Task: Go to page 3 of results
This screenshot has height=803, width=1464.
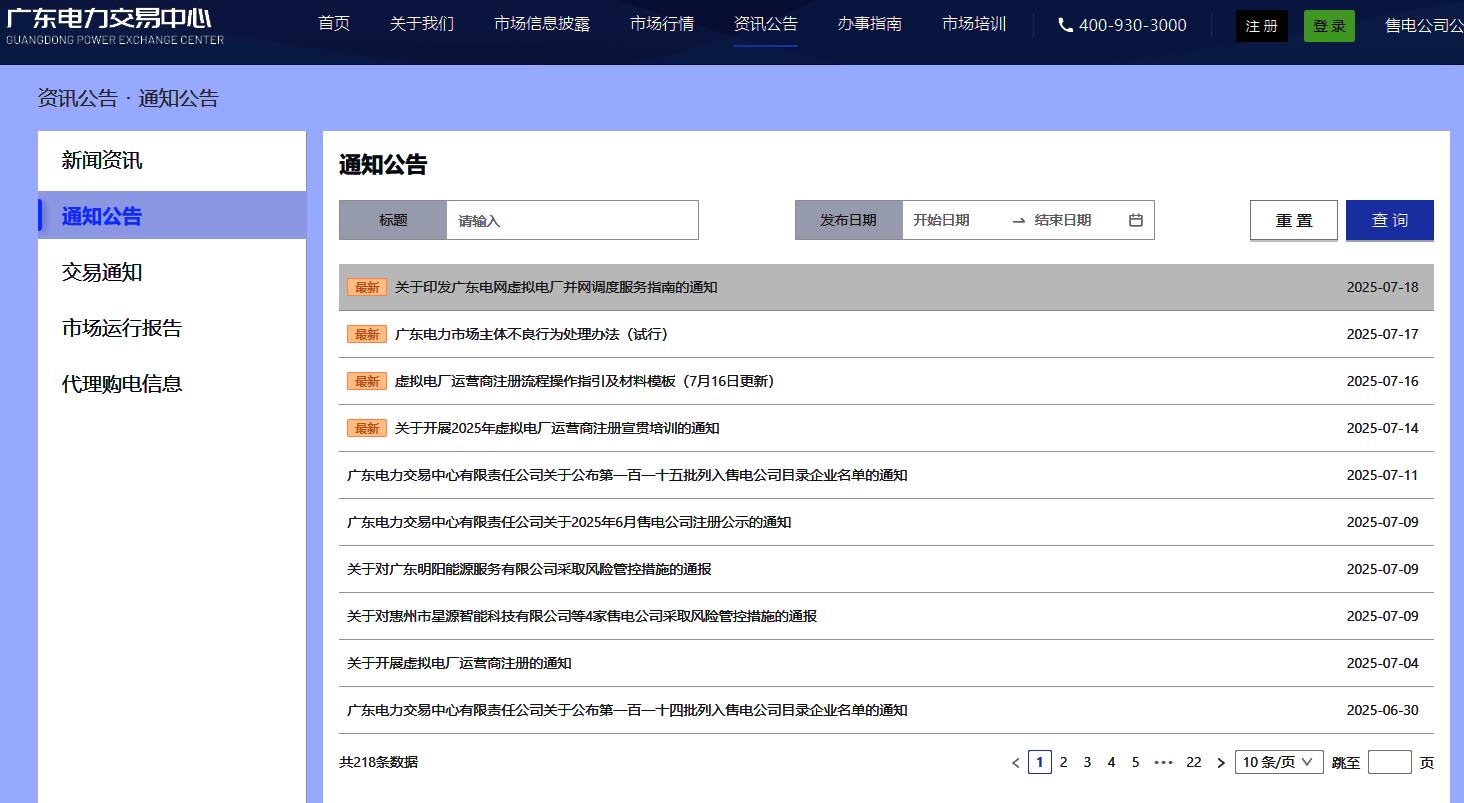Action: (x=1087, y=762)
